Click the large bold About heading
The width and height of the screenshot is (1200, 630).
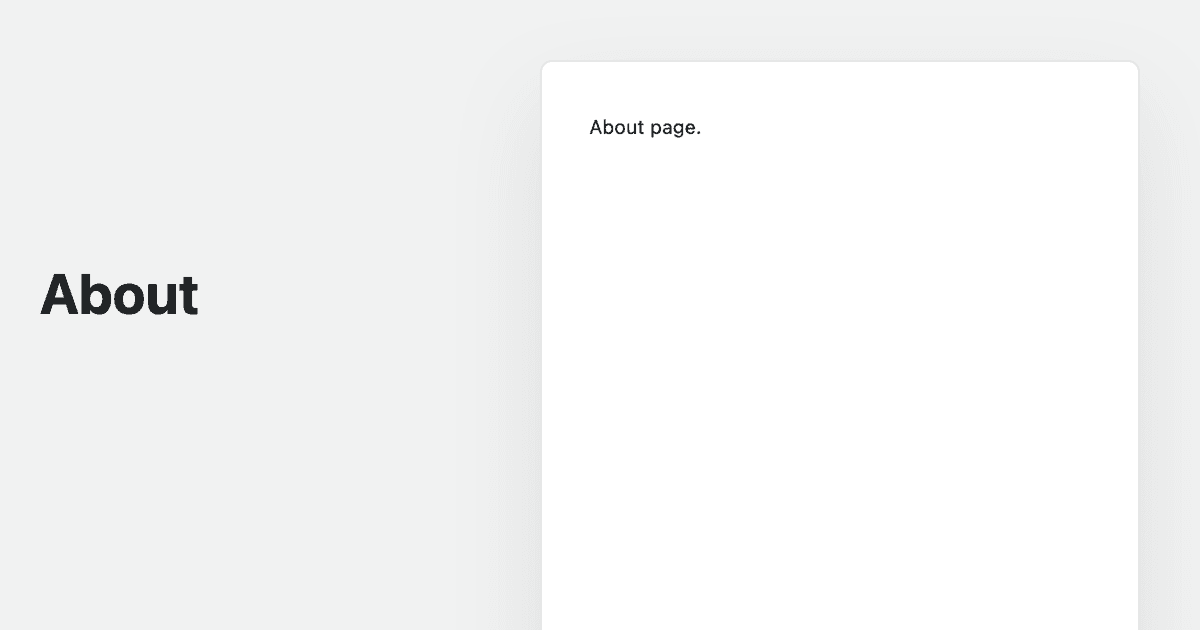(x=119, y=296)
